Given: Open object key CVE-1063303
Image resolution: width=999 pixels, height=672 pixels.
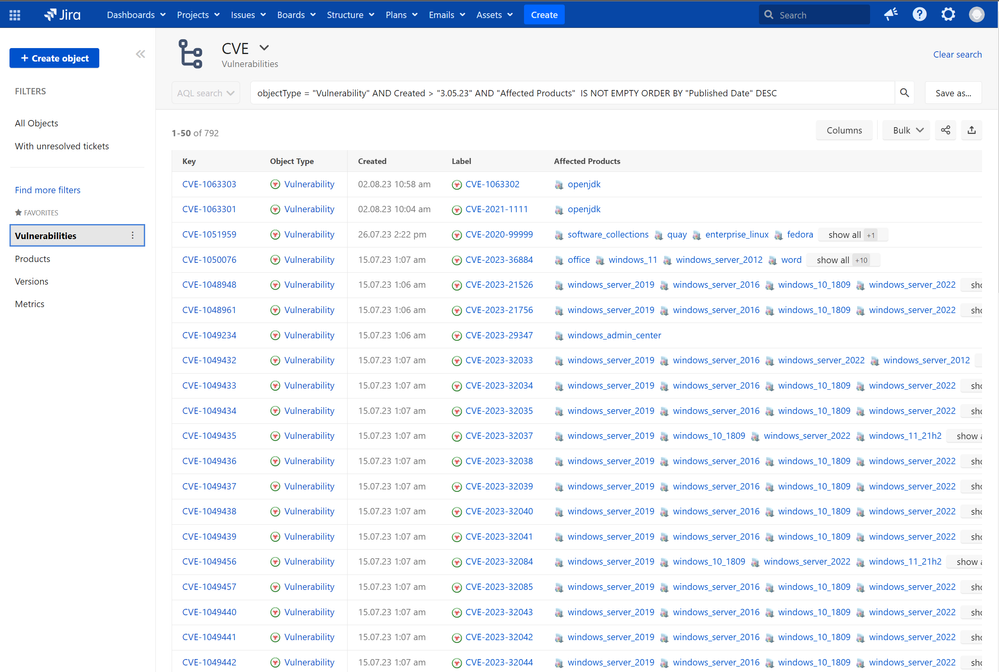Looking at the screenshot, I should coord(209,185).
